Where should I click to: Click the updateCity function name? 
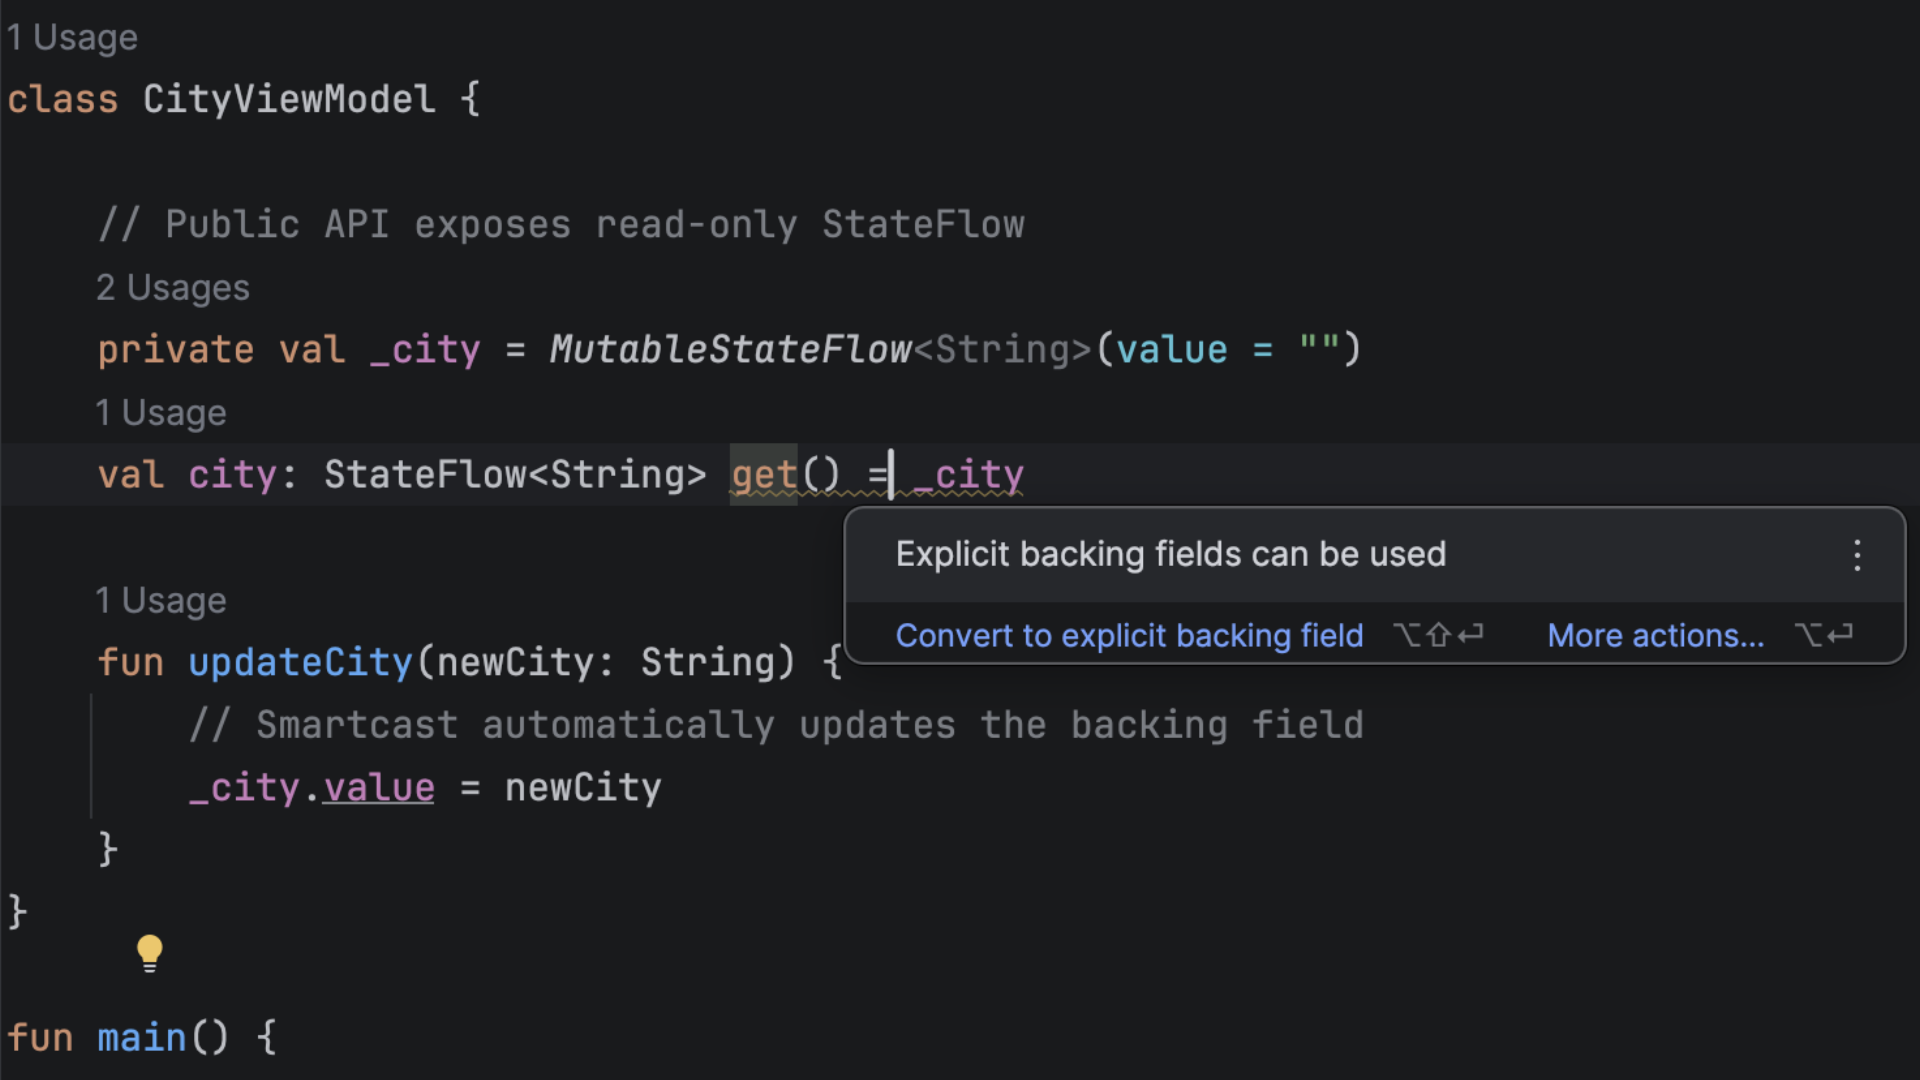click(x=300, y=663)
